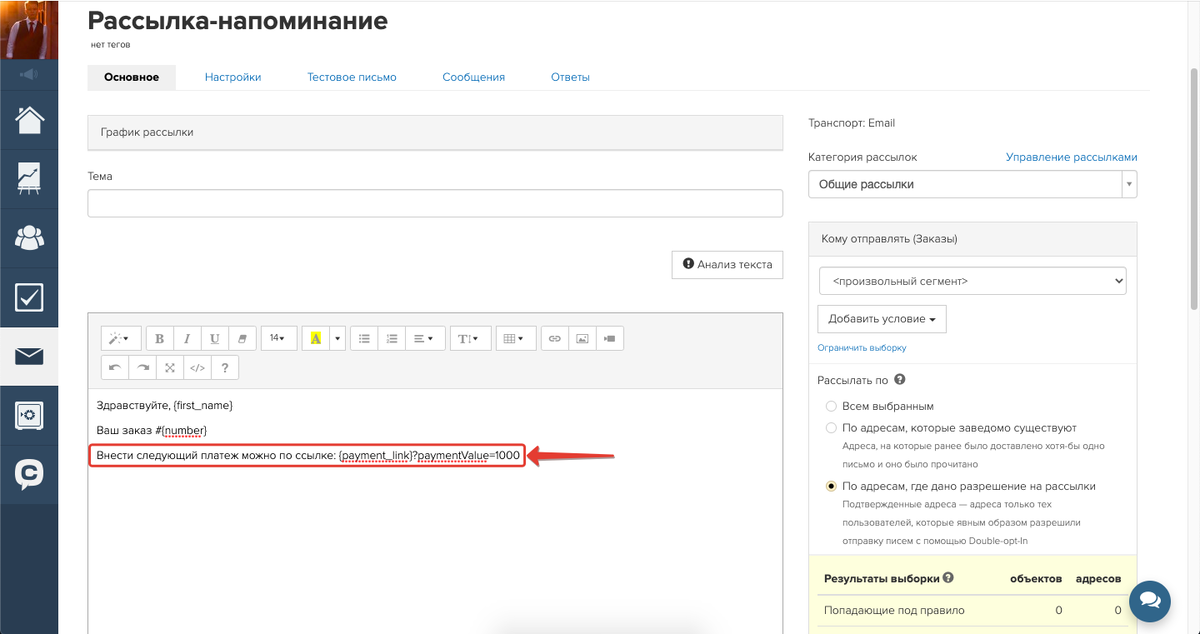Image resolution: width=1200 pixels, height=634 pixels.
Task: Insert an unordered bullet list
Action: pos(365,339)
